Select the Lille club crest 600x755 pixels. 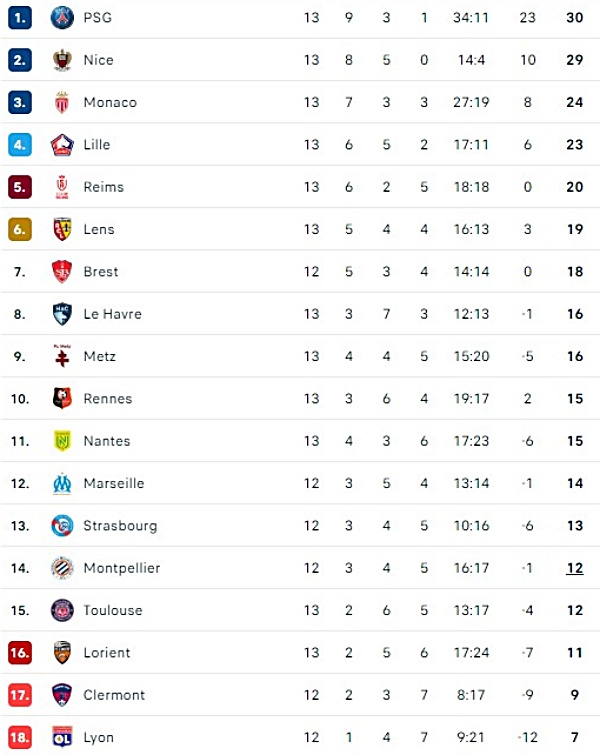[x=62, y=145]
